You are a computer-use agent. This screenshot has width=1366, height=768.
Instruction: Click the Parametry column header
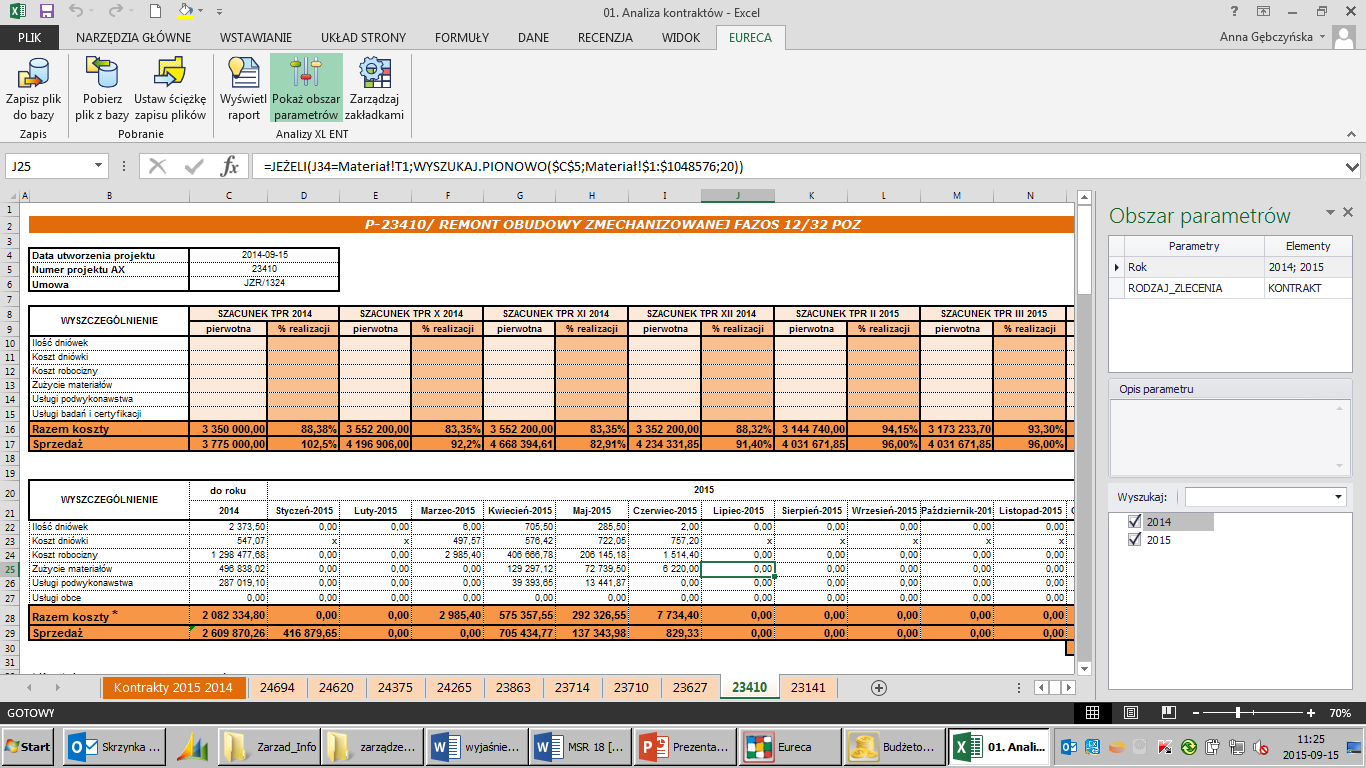click(1194, 246)
